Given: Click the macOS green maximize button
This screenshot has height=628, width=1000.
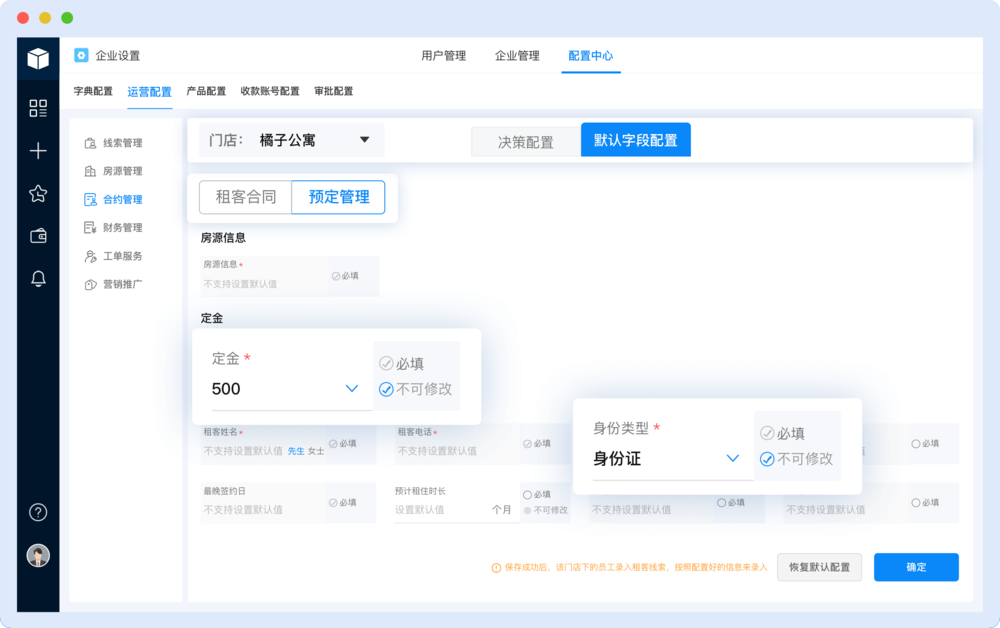Looking at the screenshot, I should pos(67,18).
